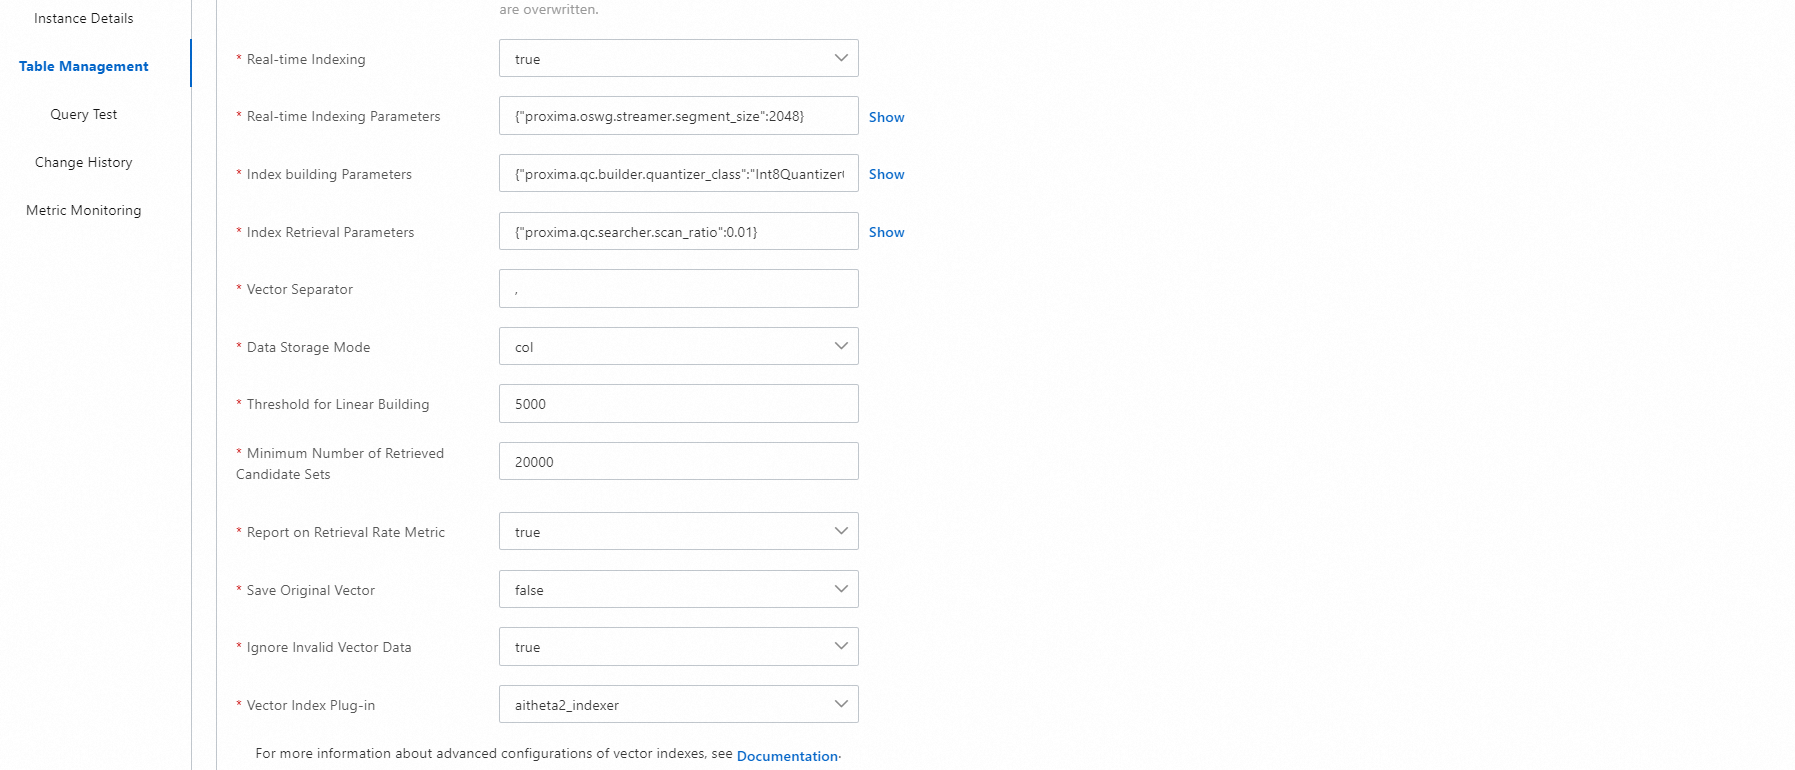Click the Data Storage Mode label
The image size is (1795, 770).
point(308,347)
